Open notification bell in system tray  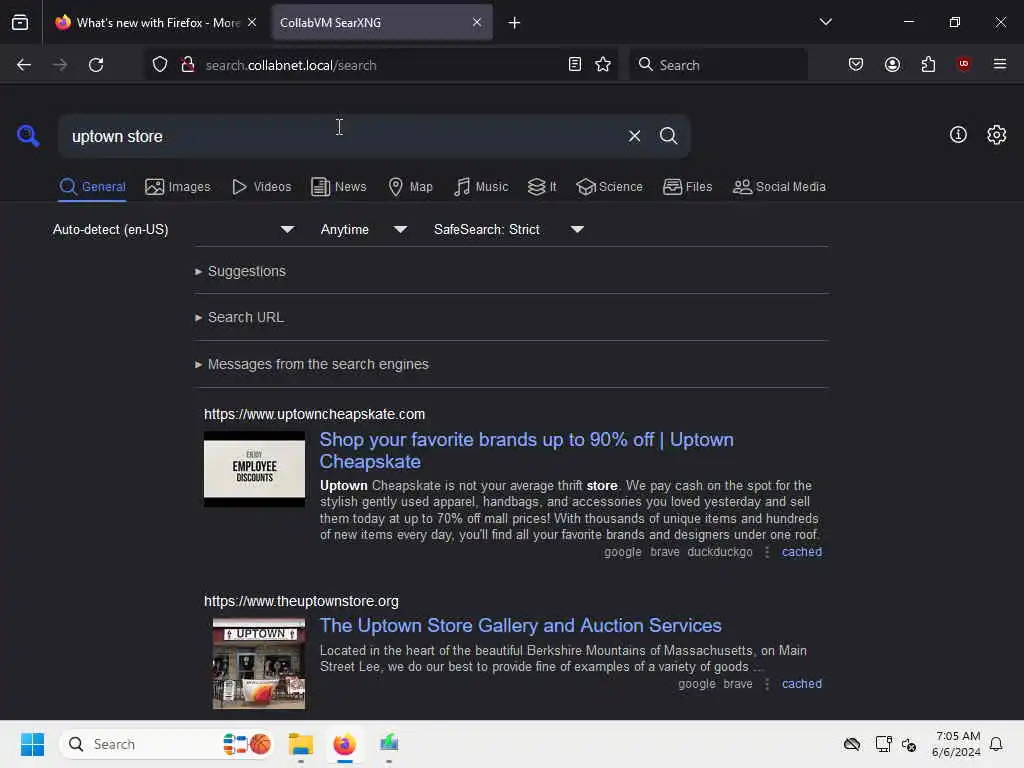pyautogui.click(x=996, y=744)
